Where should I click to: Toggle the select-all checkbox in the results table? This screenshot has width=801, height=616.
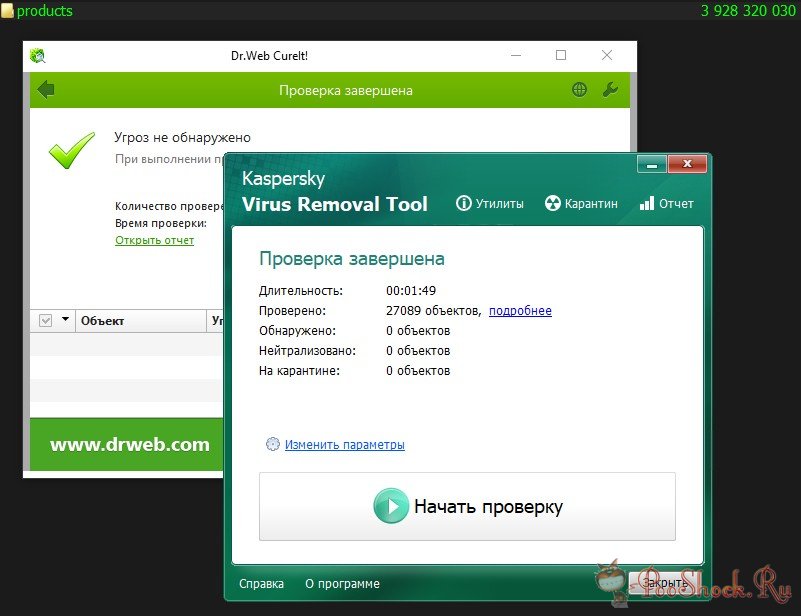click(x=45, y=321)
